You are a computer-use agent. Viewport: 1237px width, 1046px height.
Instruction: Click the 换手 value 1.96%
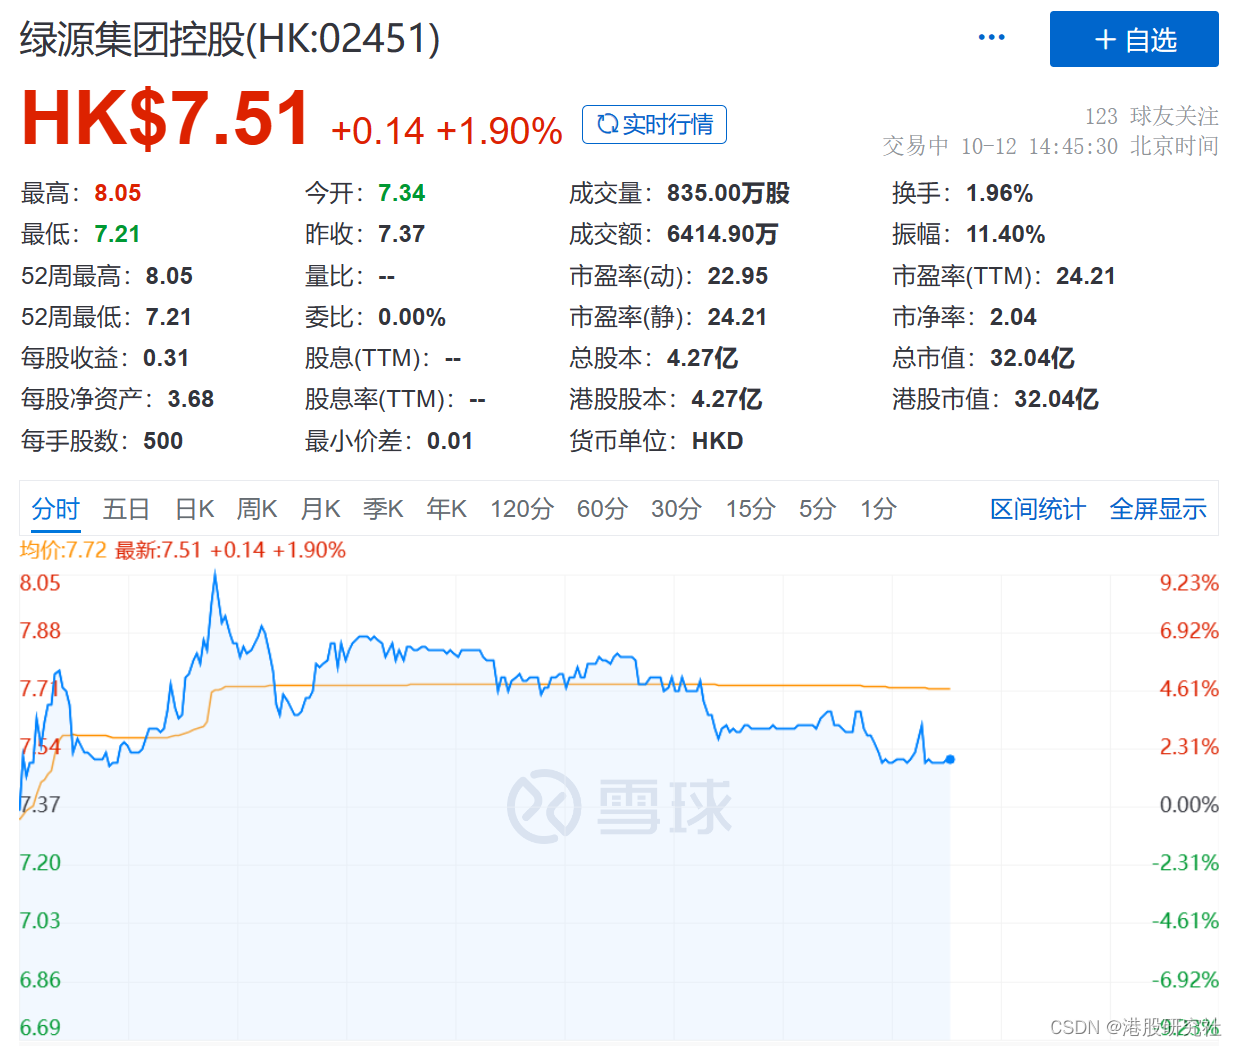999,193
